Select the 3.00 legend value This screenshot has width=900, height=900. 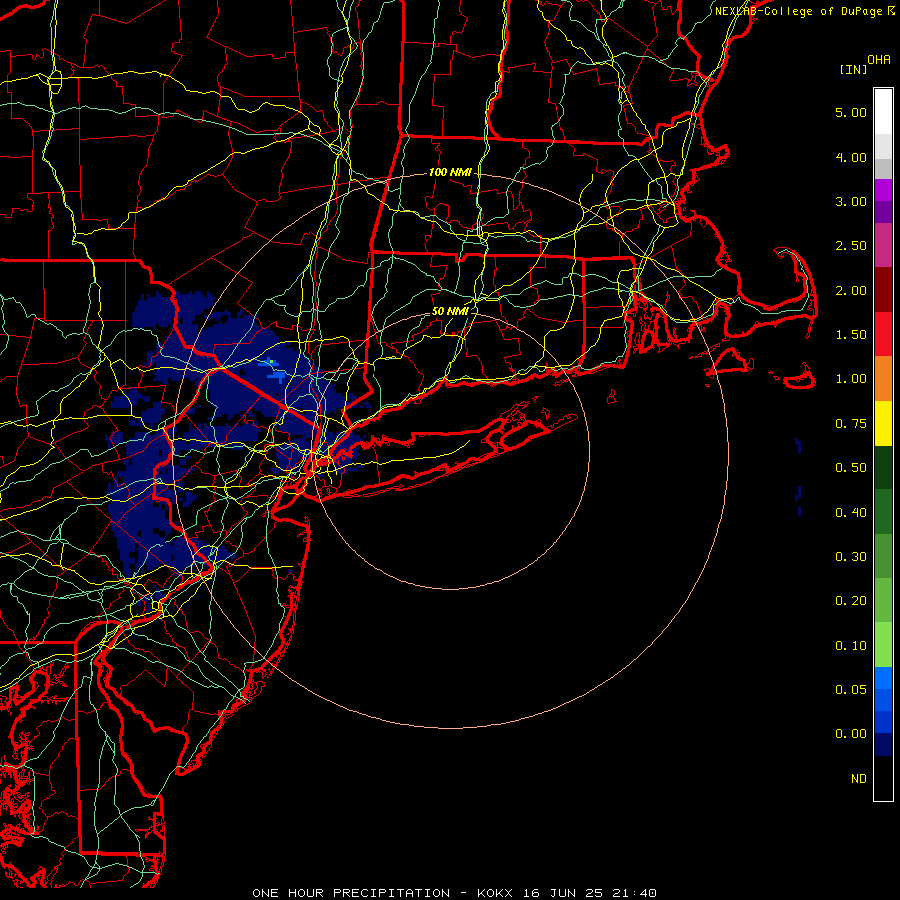click(x=851, y=201)
